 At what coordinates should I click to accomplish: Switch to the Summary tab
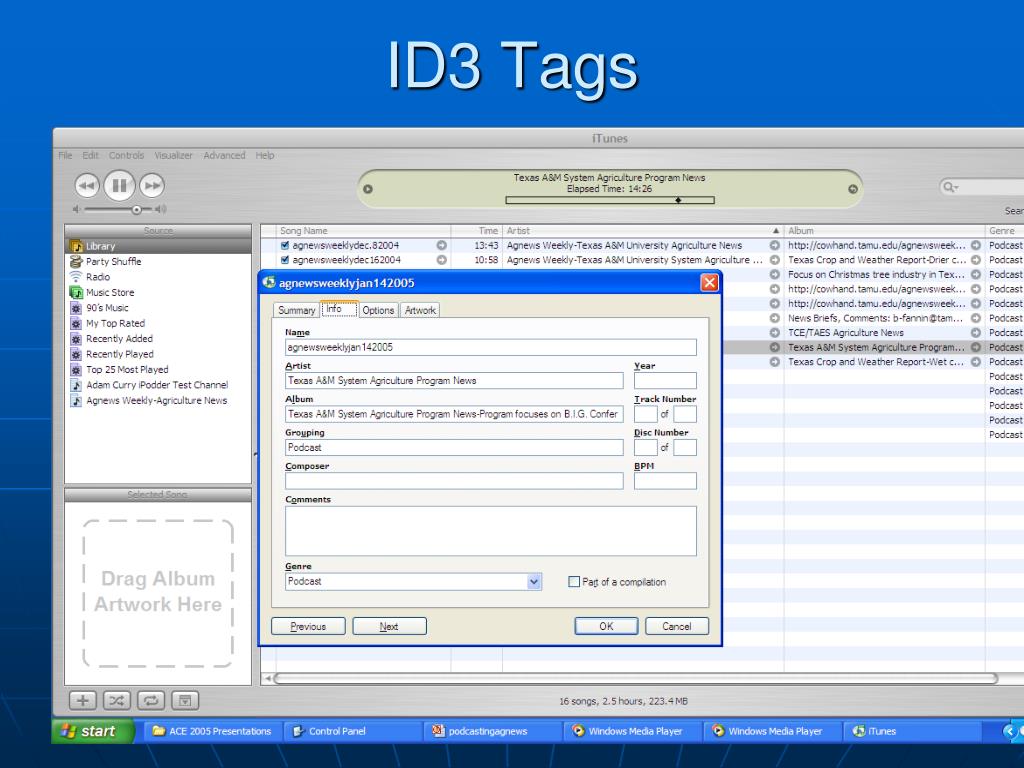pyautogui.click(x=296, y=310)
